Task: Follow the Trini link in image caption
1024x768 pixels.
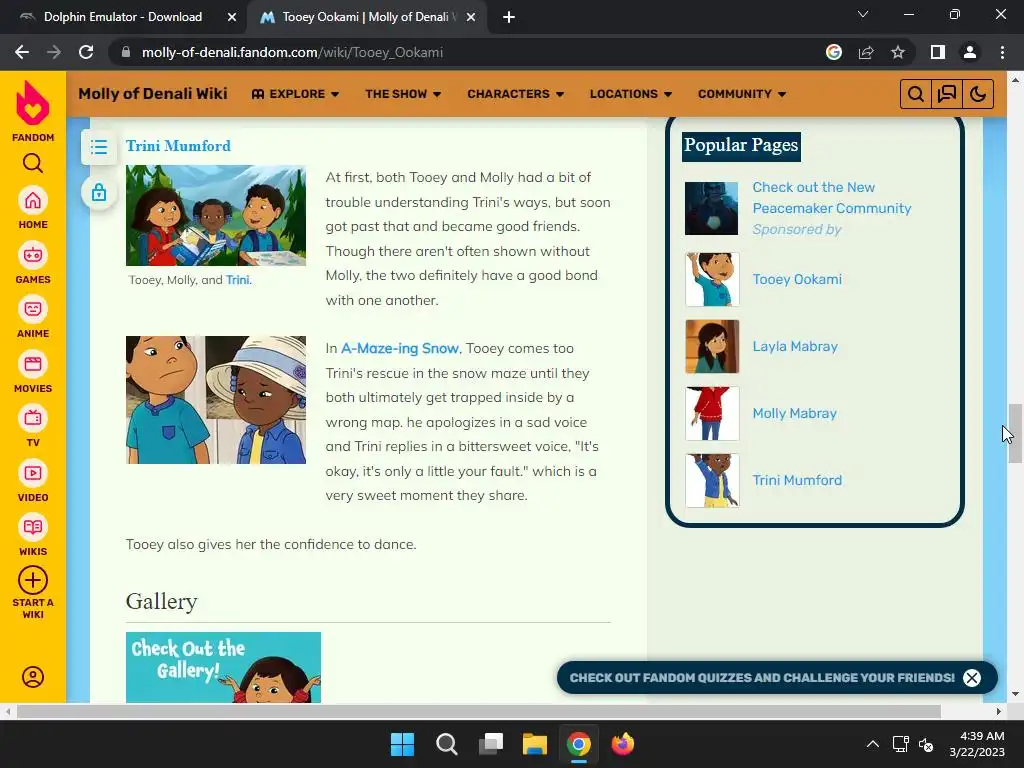Action: (x=237, y=280)
